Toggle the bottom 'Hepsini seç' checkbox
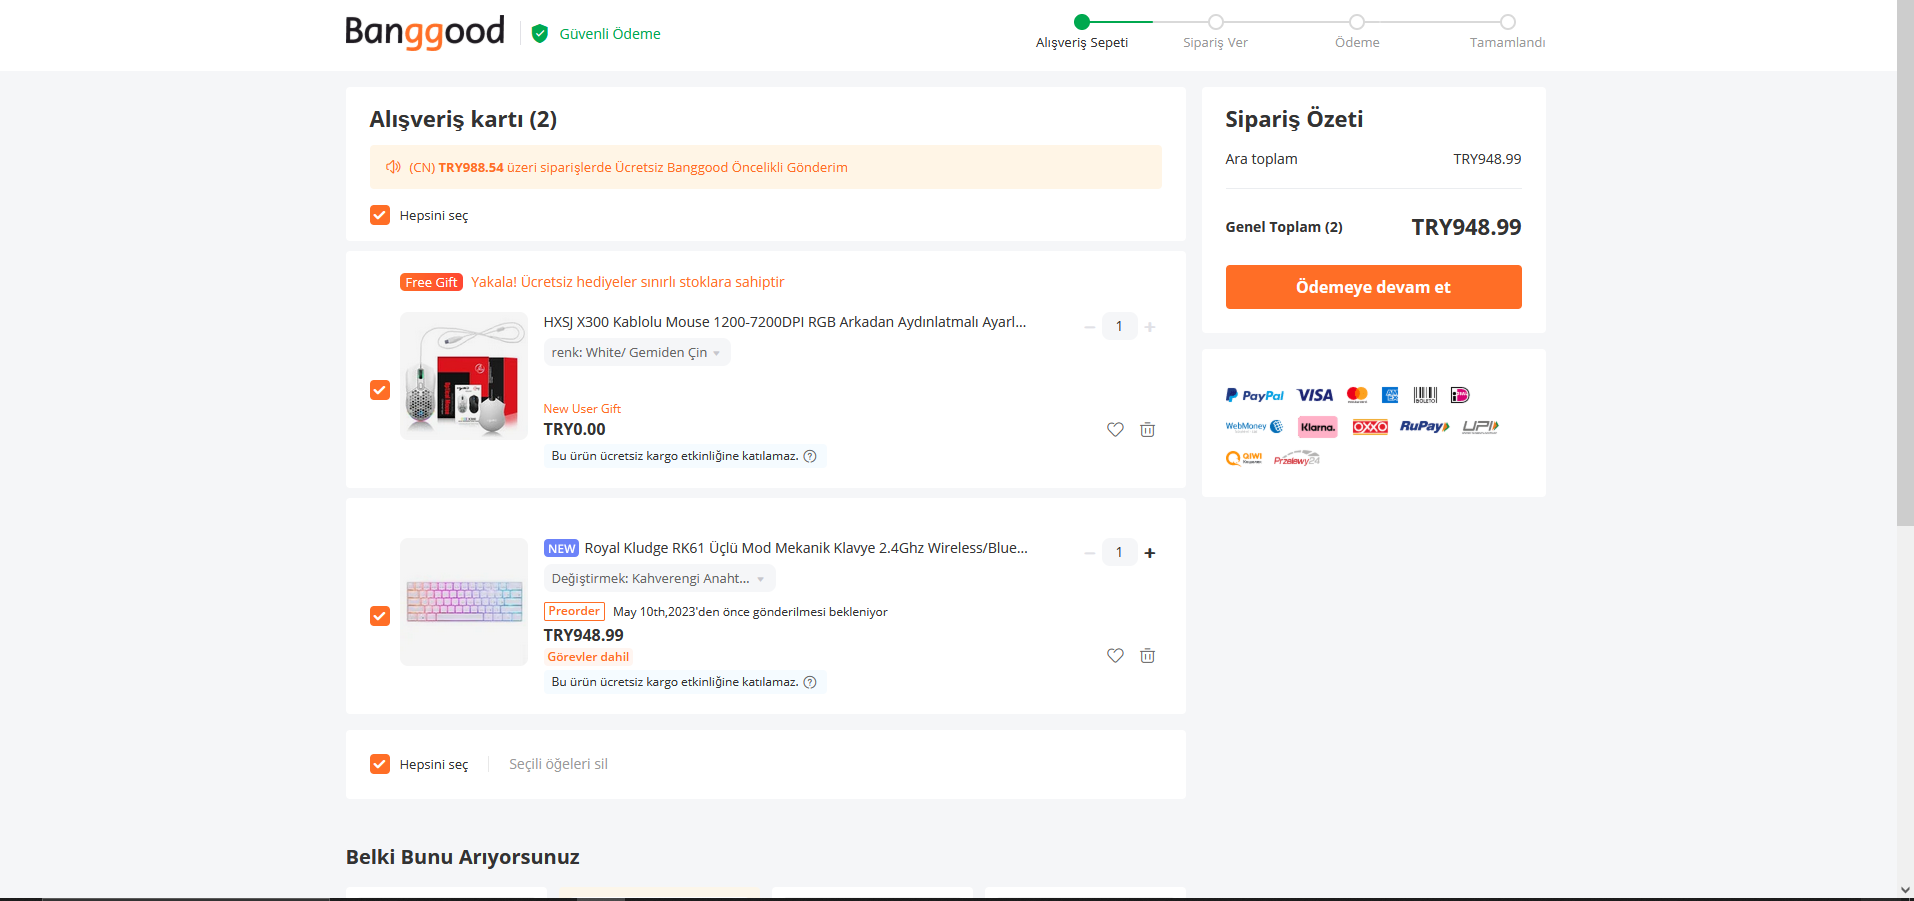The height and width of the screenshot is (901, 1914). pos(380,764)
